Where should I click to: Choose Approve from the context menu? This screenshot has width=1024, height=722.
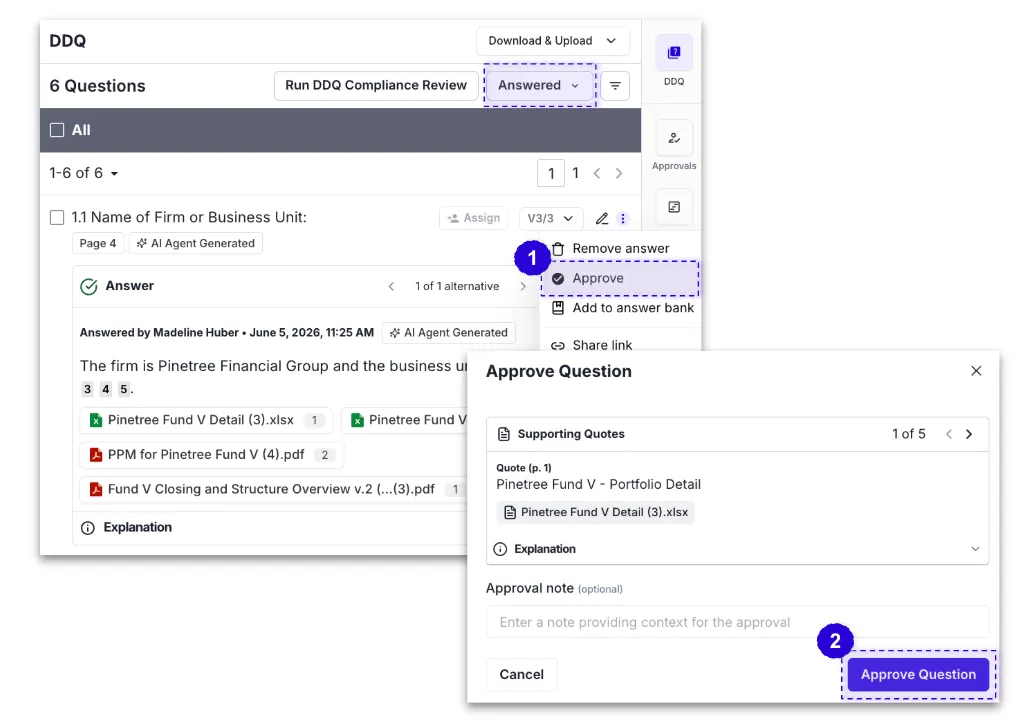(618, 278)
